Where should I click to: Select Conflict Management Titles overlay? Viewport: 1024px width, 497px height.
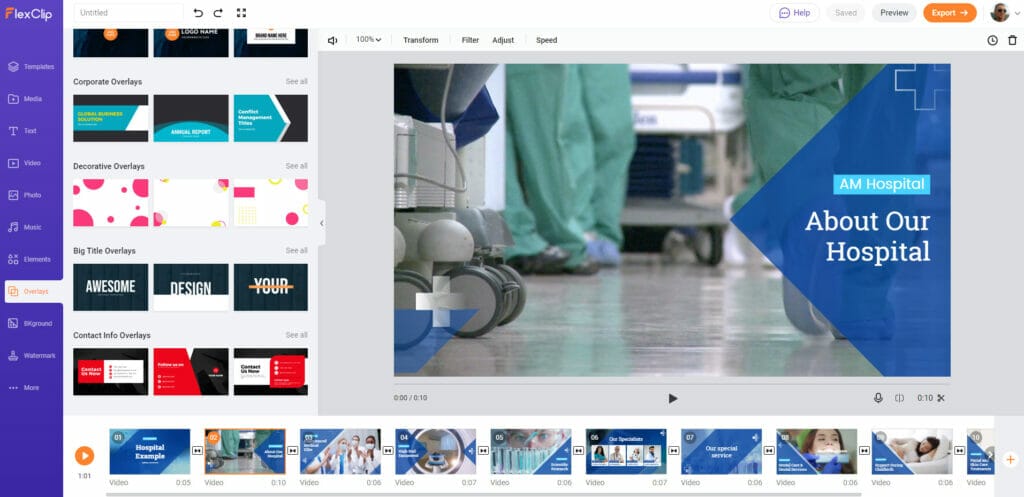270,118
